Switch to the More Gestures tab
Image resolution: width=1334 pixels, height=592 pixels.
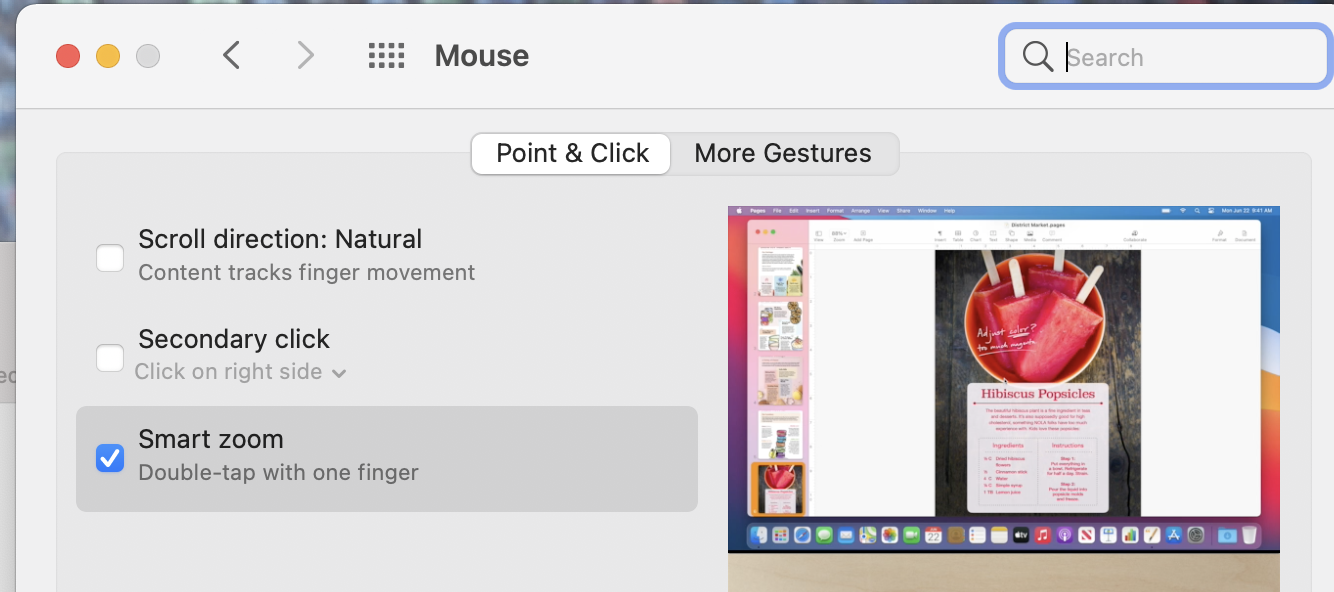pos(783,153)
